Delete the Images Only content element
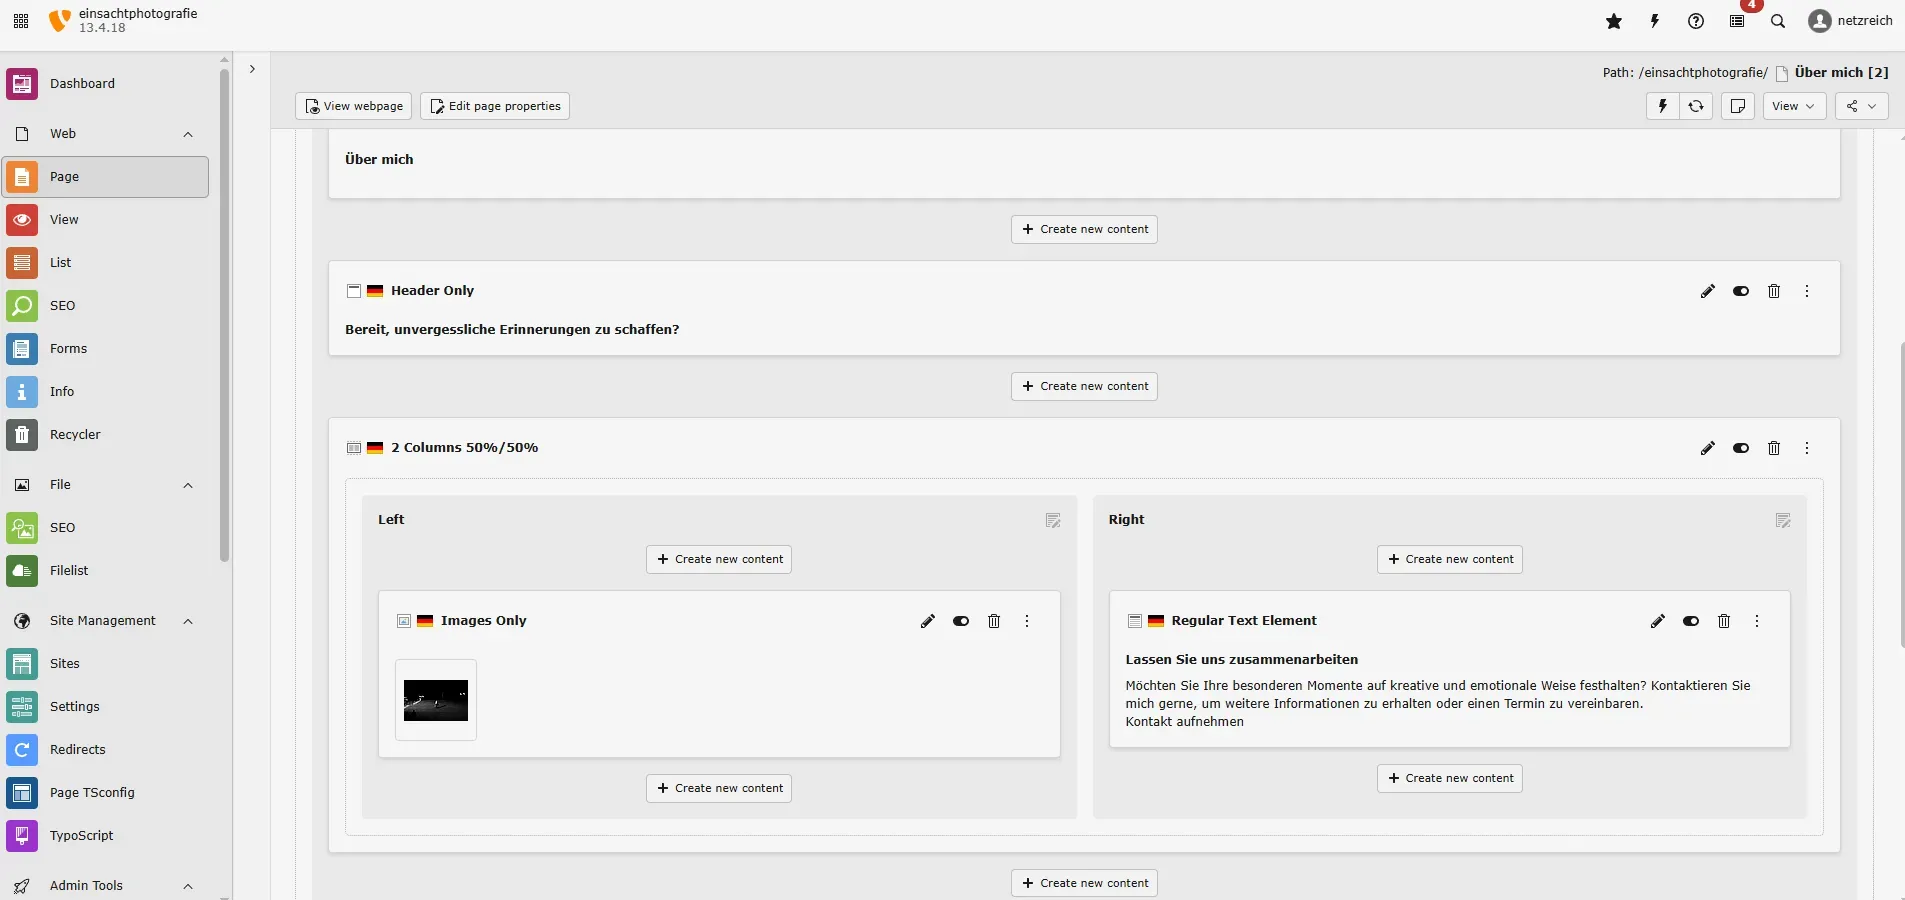This screenshot has width=1905, height=900. click(994, 621)
